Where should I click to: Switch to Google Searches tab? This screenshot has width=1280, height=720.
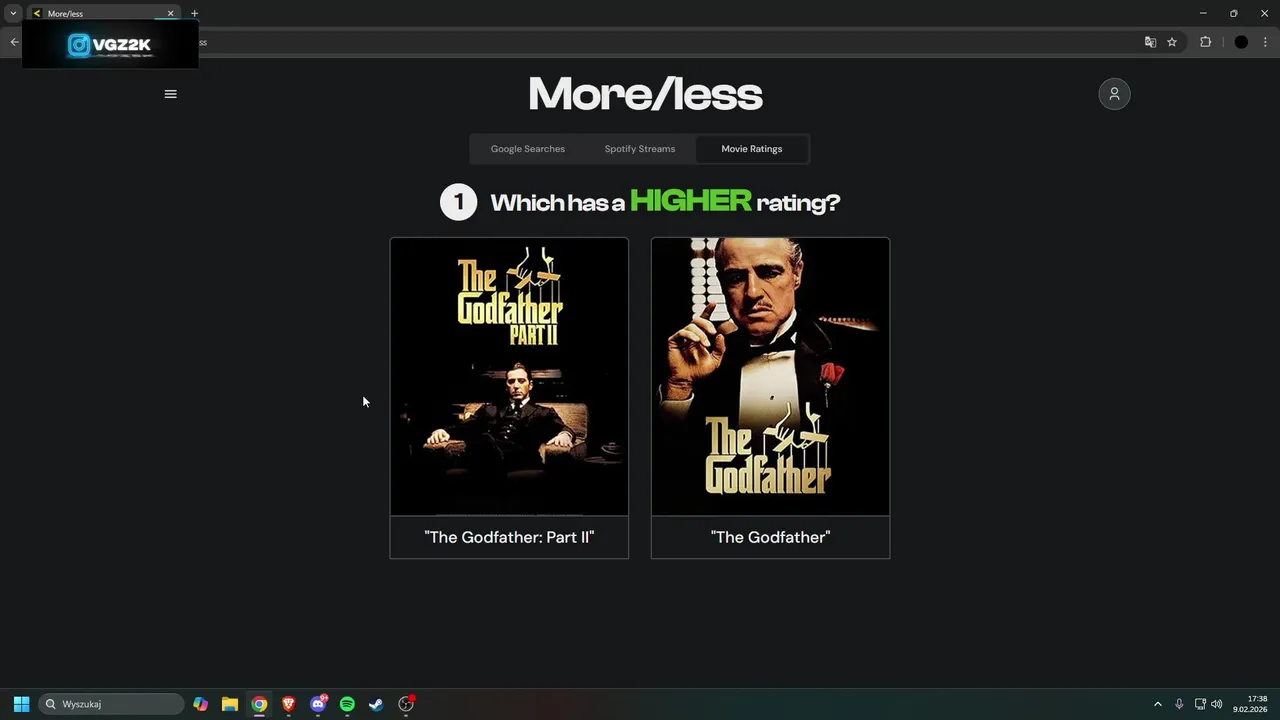click(x=528, y=149)
